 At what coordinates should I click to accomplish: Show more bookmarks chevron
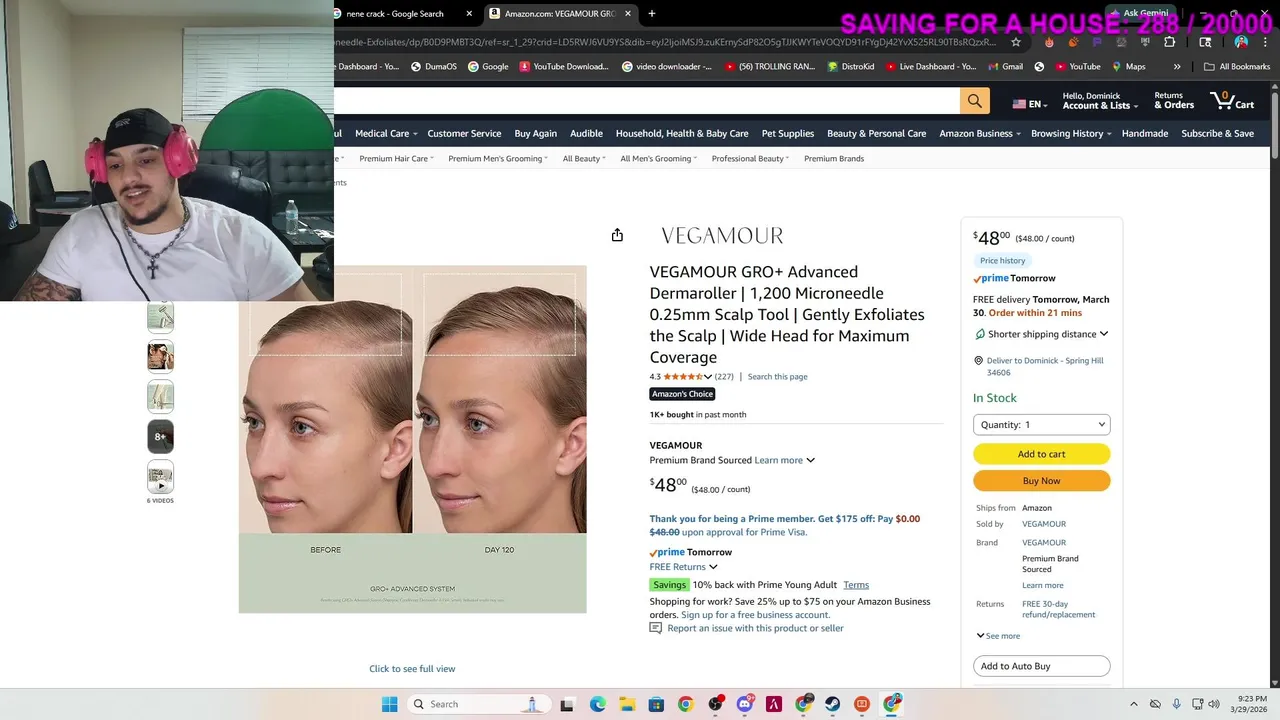1177,67
